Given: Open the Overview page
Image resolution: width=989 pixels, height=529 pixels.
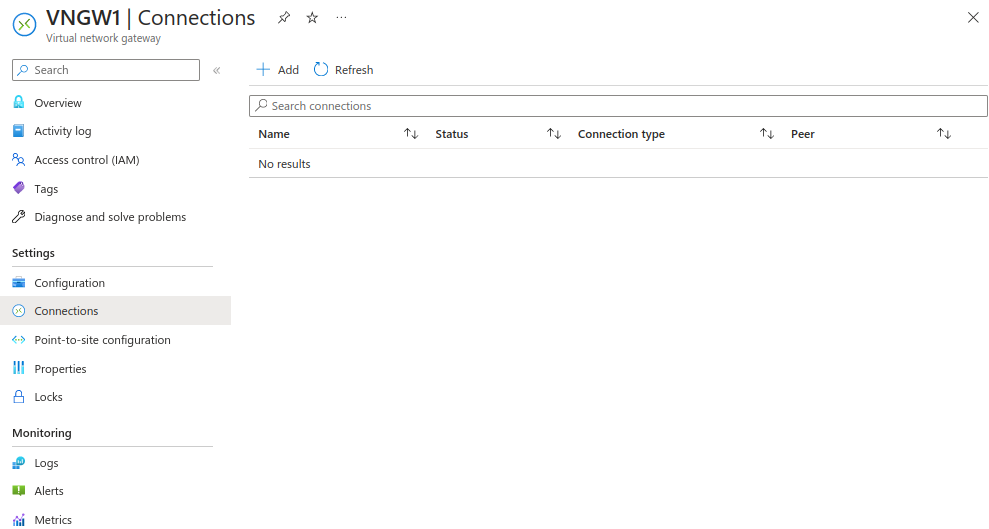Looking at the screenshot, I should pyautogui.click(x=58, y=103).
